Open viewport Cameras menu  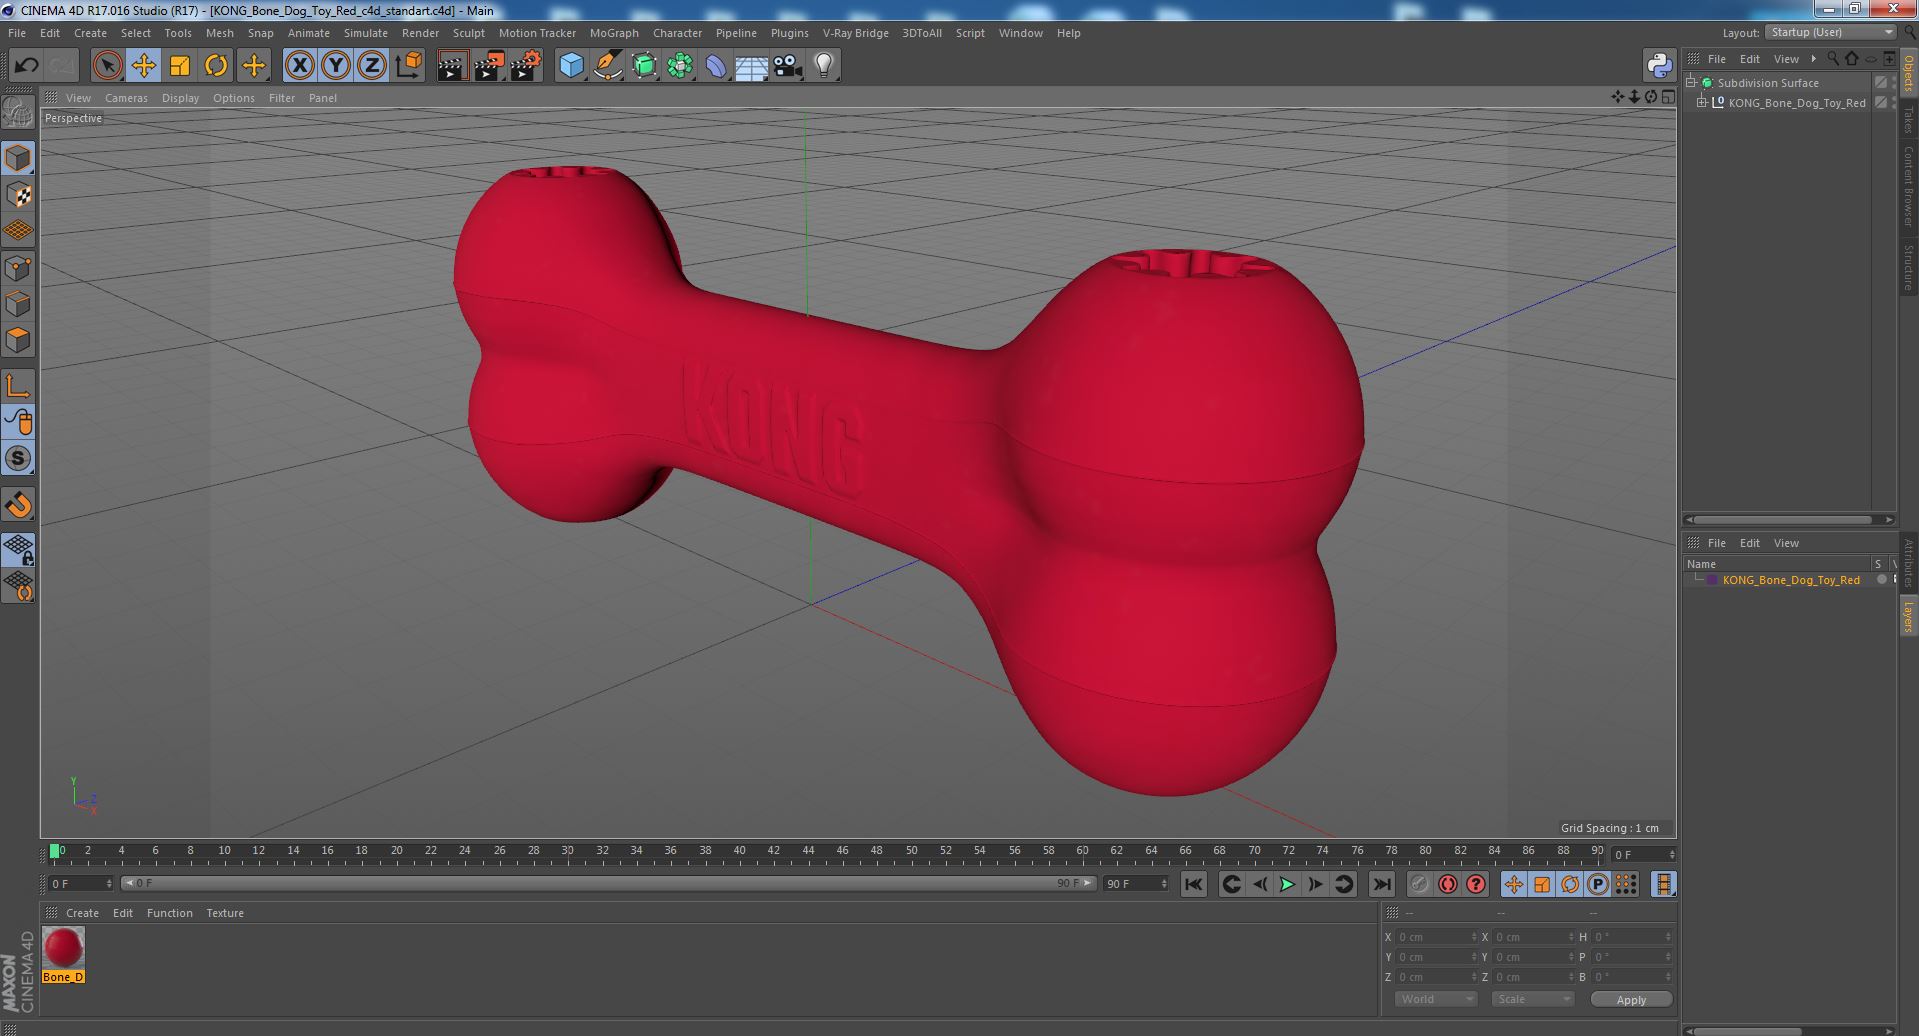[x=126, y=98]
